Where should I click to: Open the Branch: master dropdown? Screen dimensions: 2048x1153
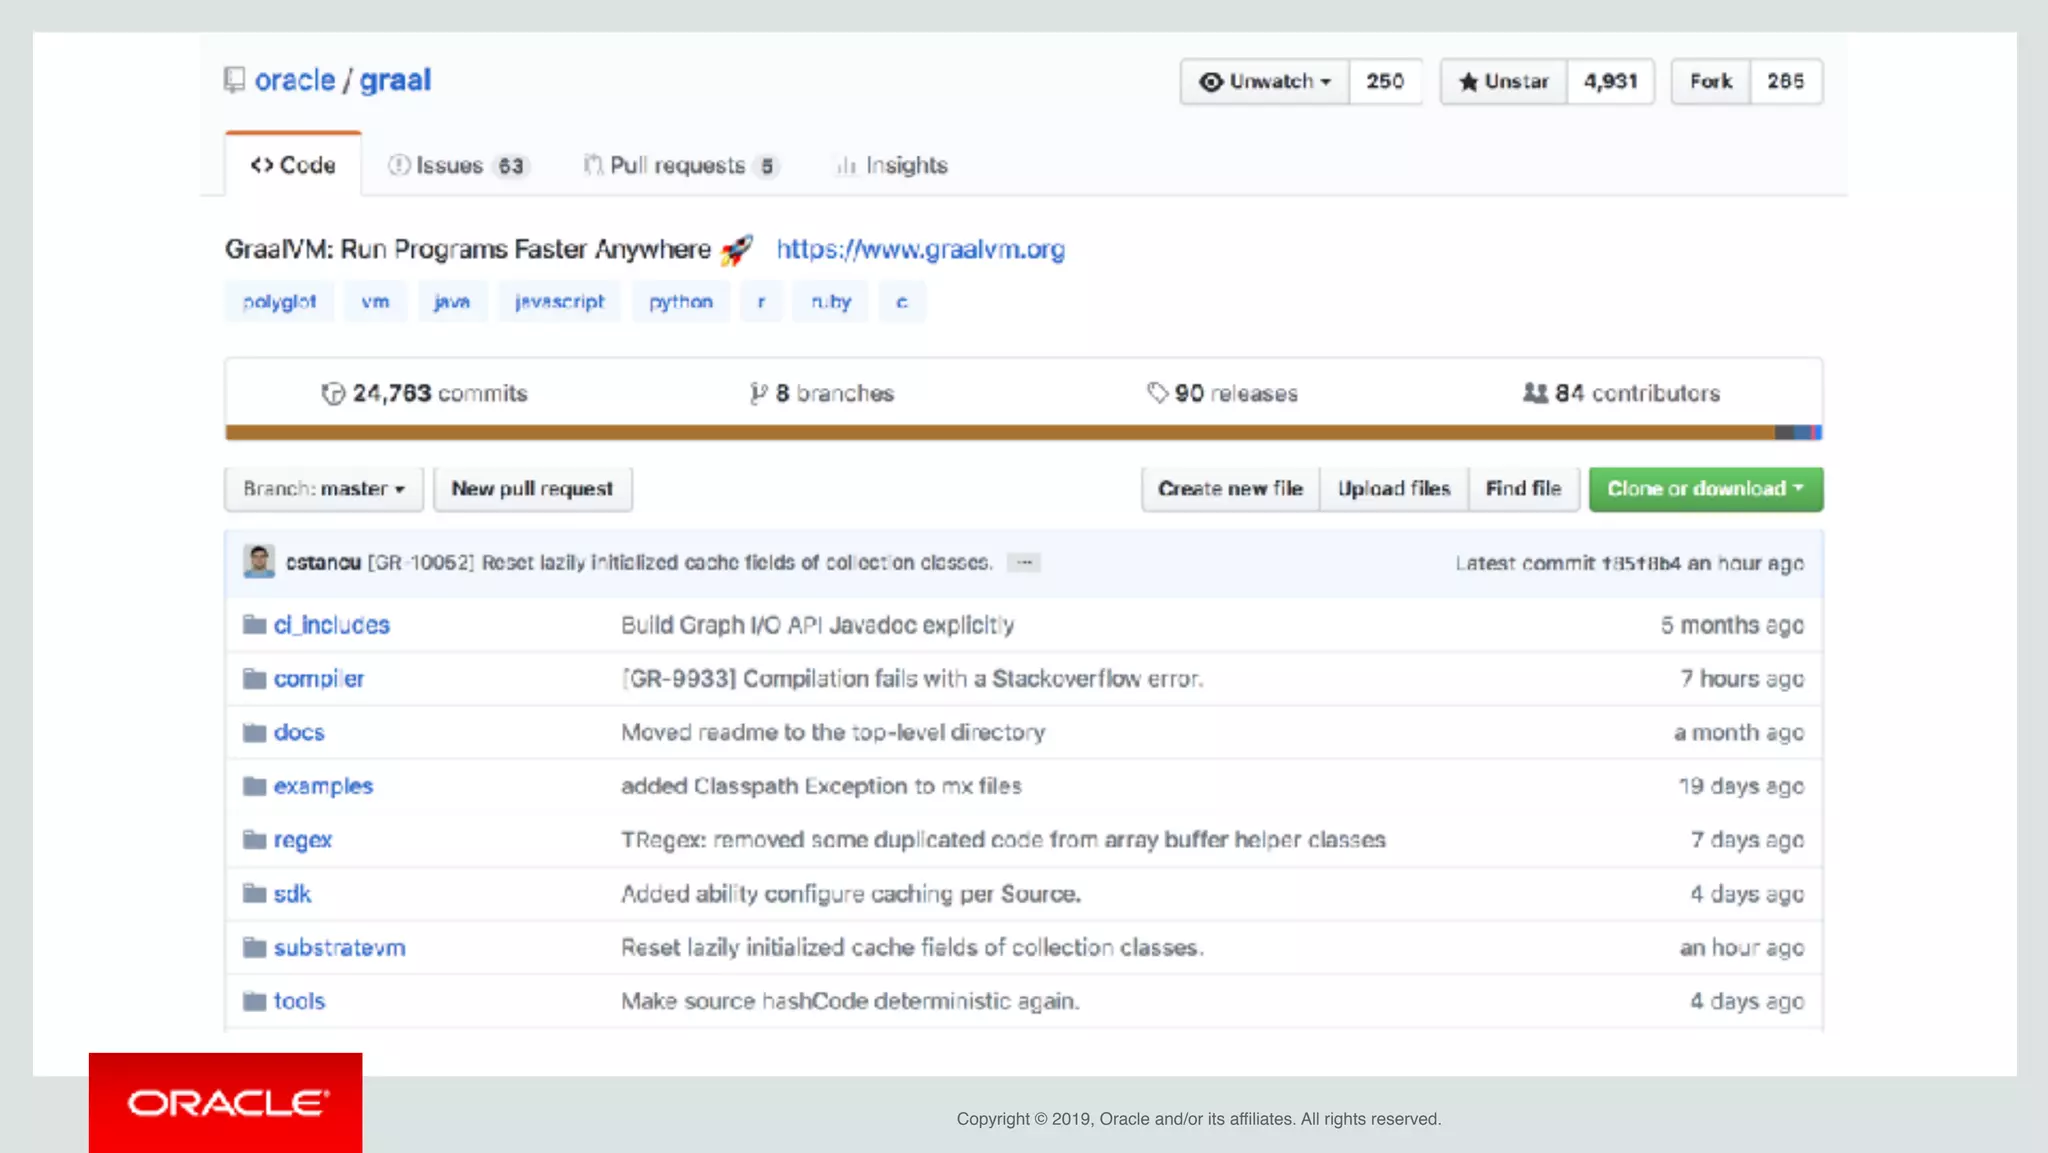tap(323, 489)
